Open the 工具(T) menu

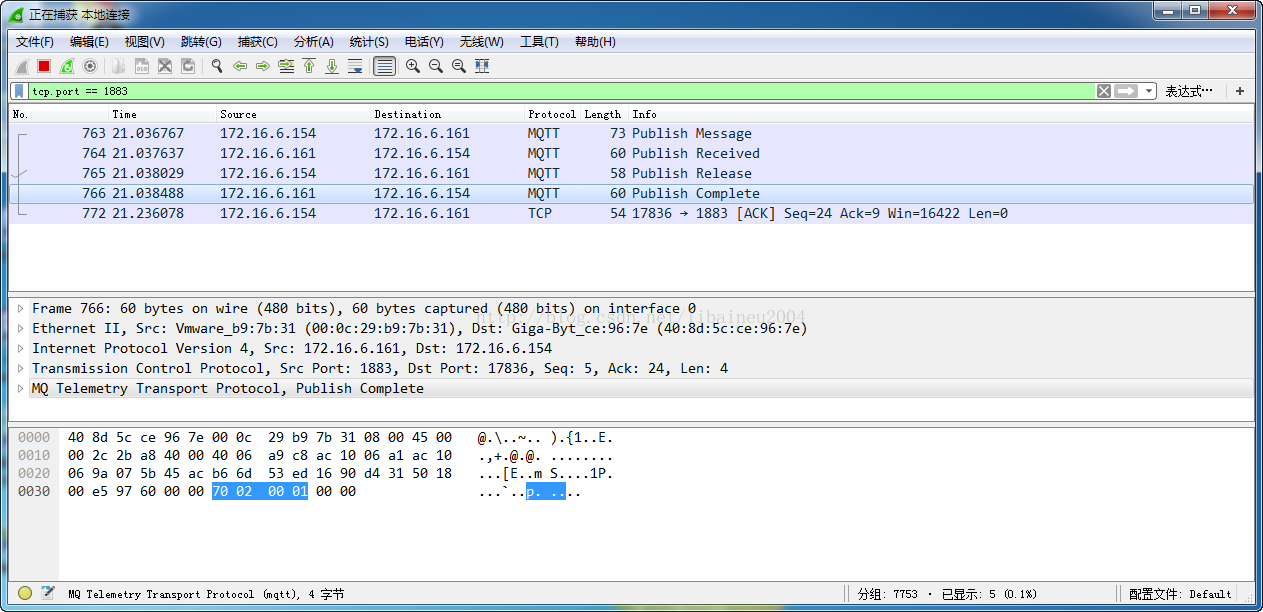tap(539, 42)
